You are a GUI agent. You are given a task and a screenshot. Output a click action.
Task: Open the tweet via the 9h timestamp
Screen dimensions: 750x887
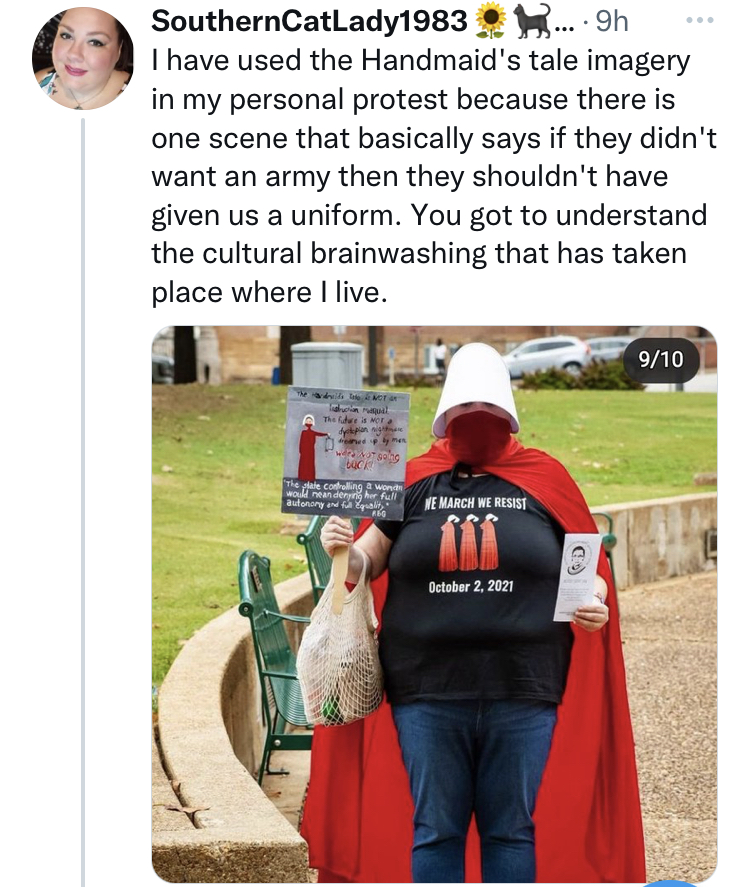(x=612, y=21)
